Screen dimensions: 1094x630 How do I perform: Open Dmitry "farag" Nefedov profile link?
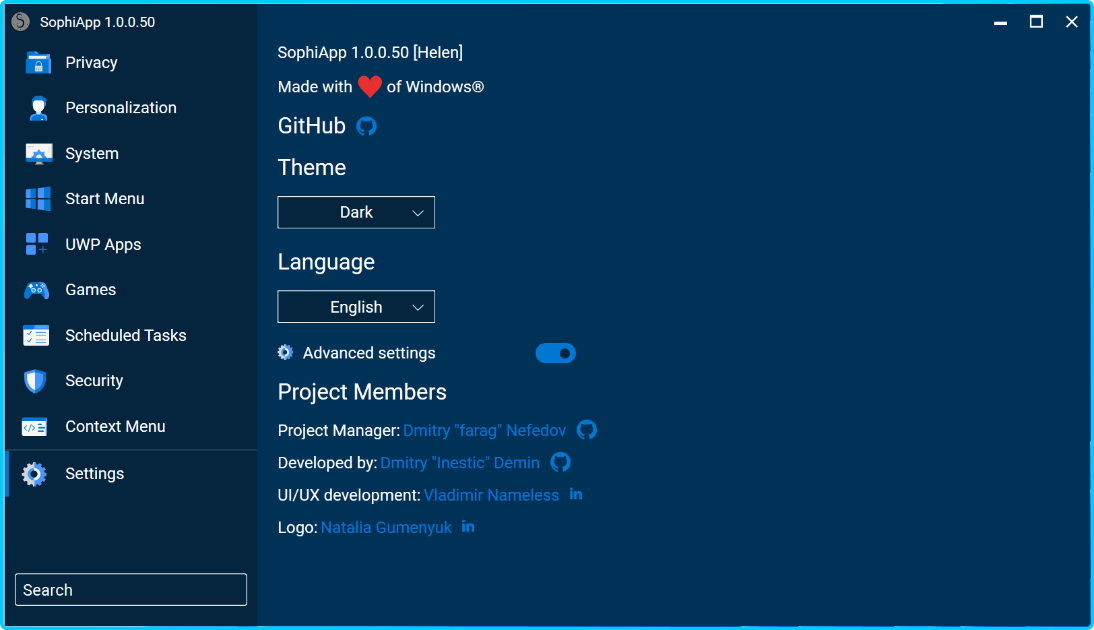(x=484, y=431)
